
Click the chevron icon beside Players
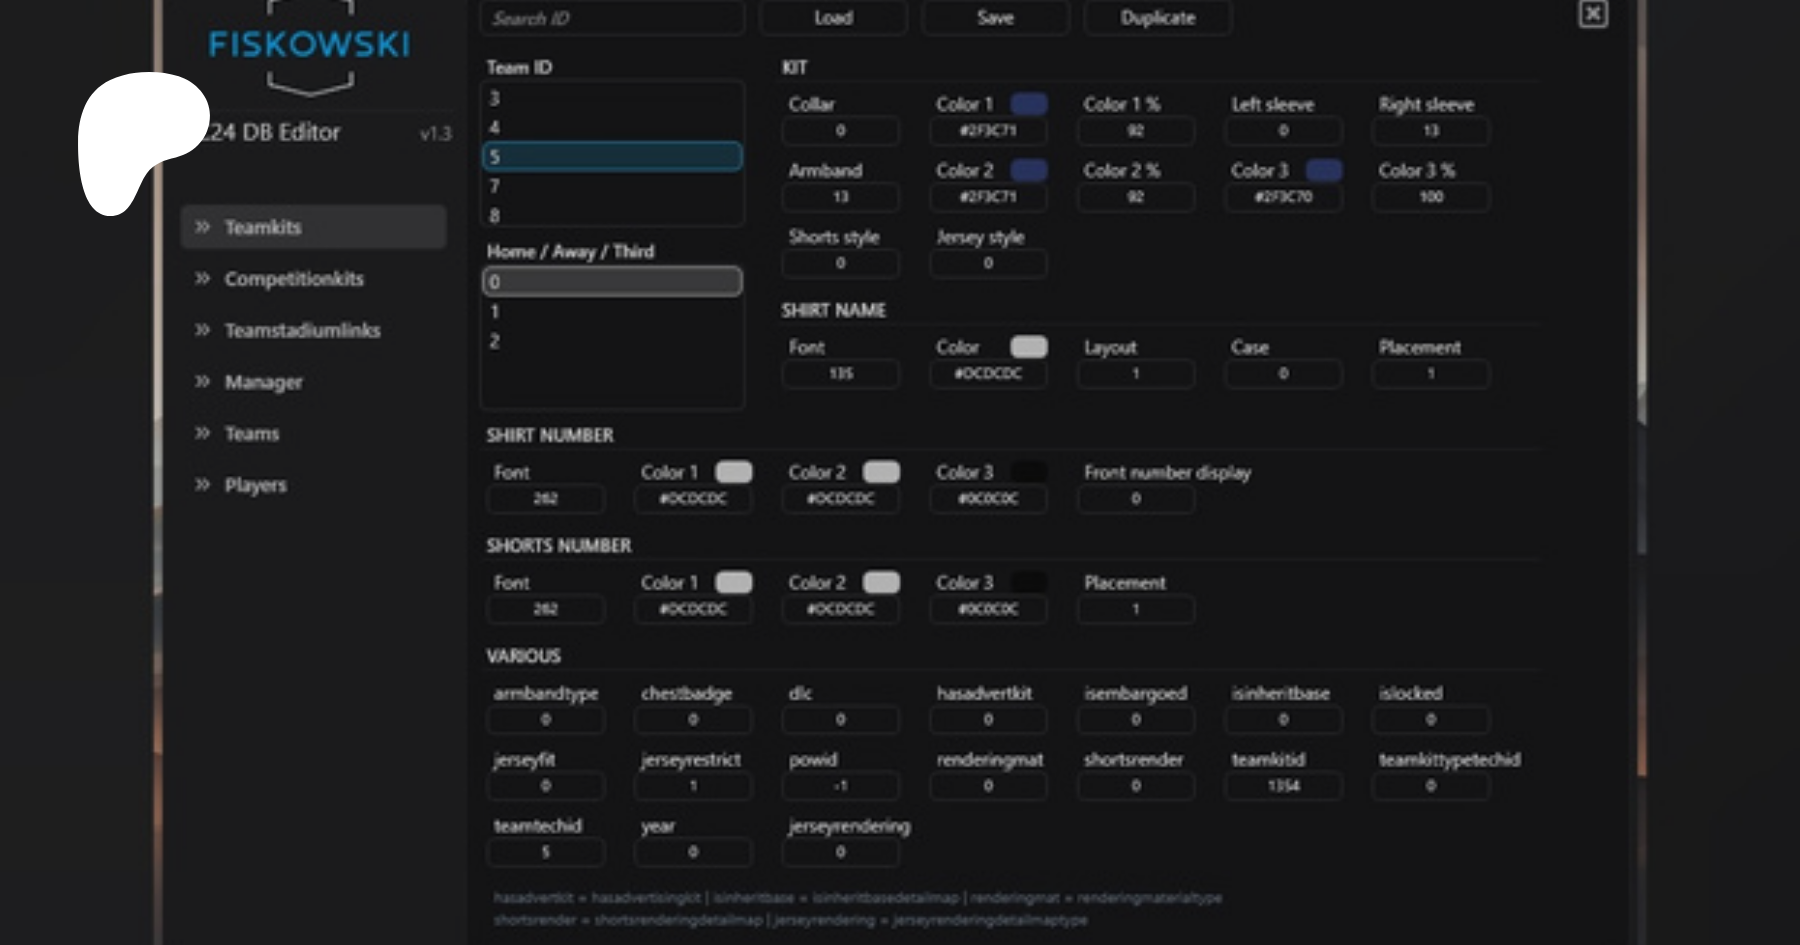(x=203, y=485)
